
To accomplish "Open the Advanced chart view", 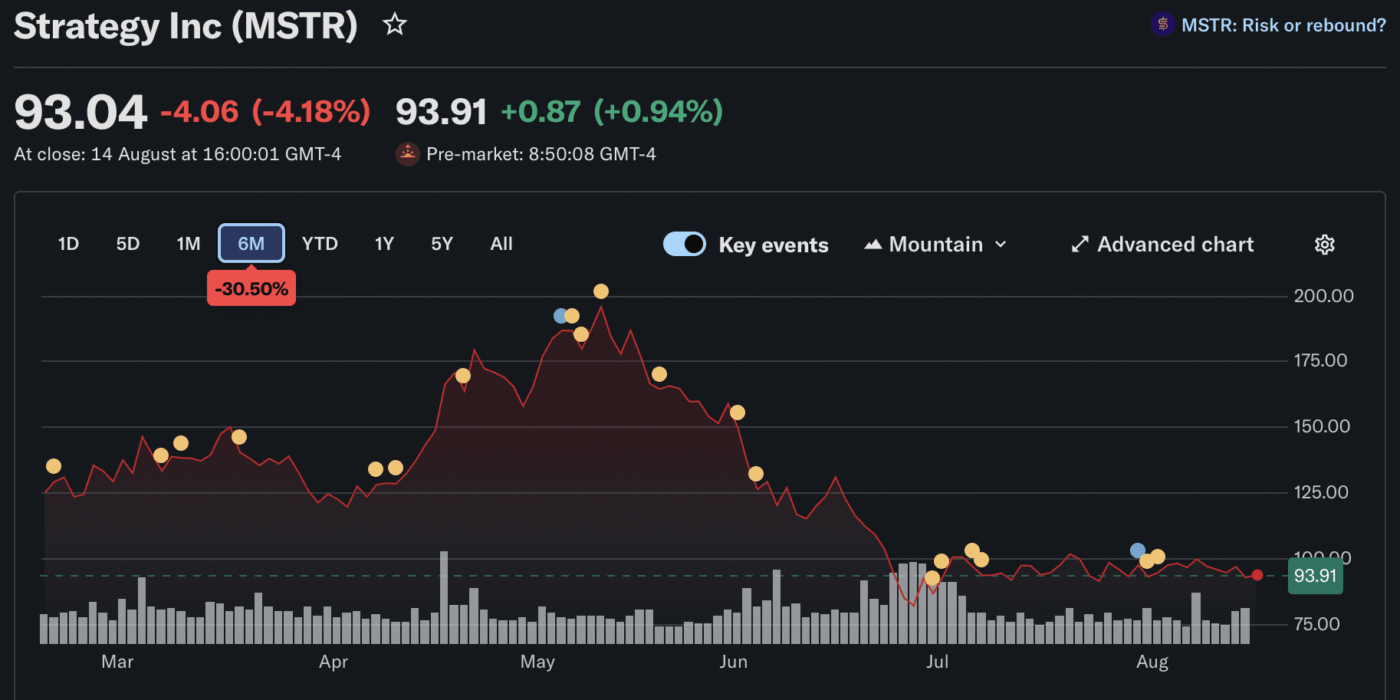I will coord(1162,244).
